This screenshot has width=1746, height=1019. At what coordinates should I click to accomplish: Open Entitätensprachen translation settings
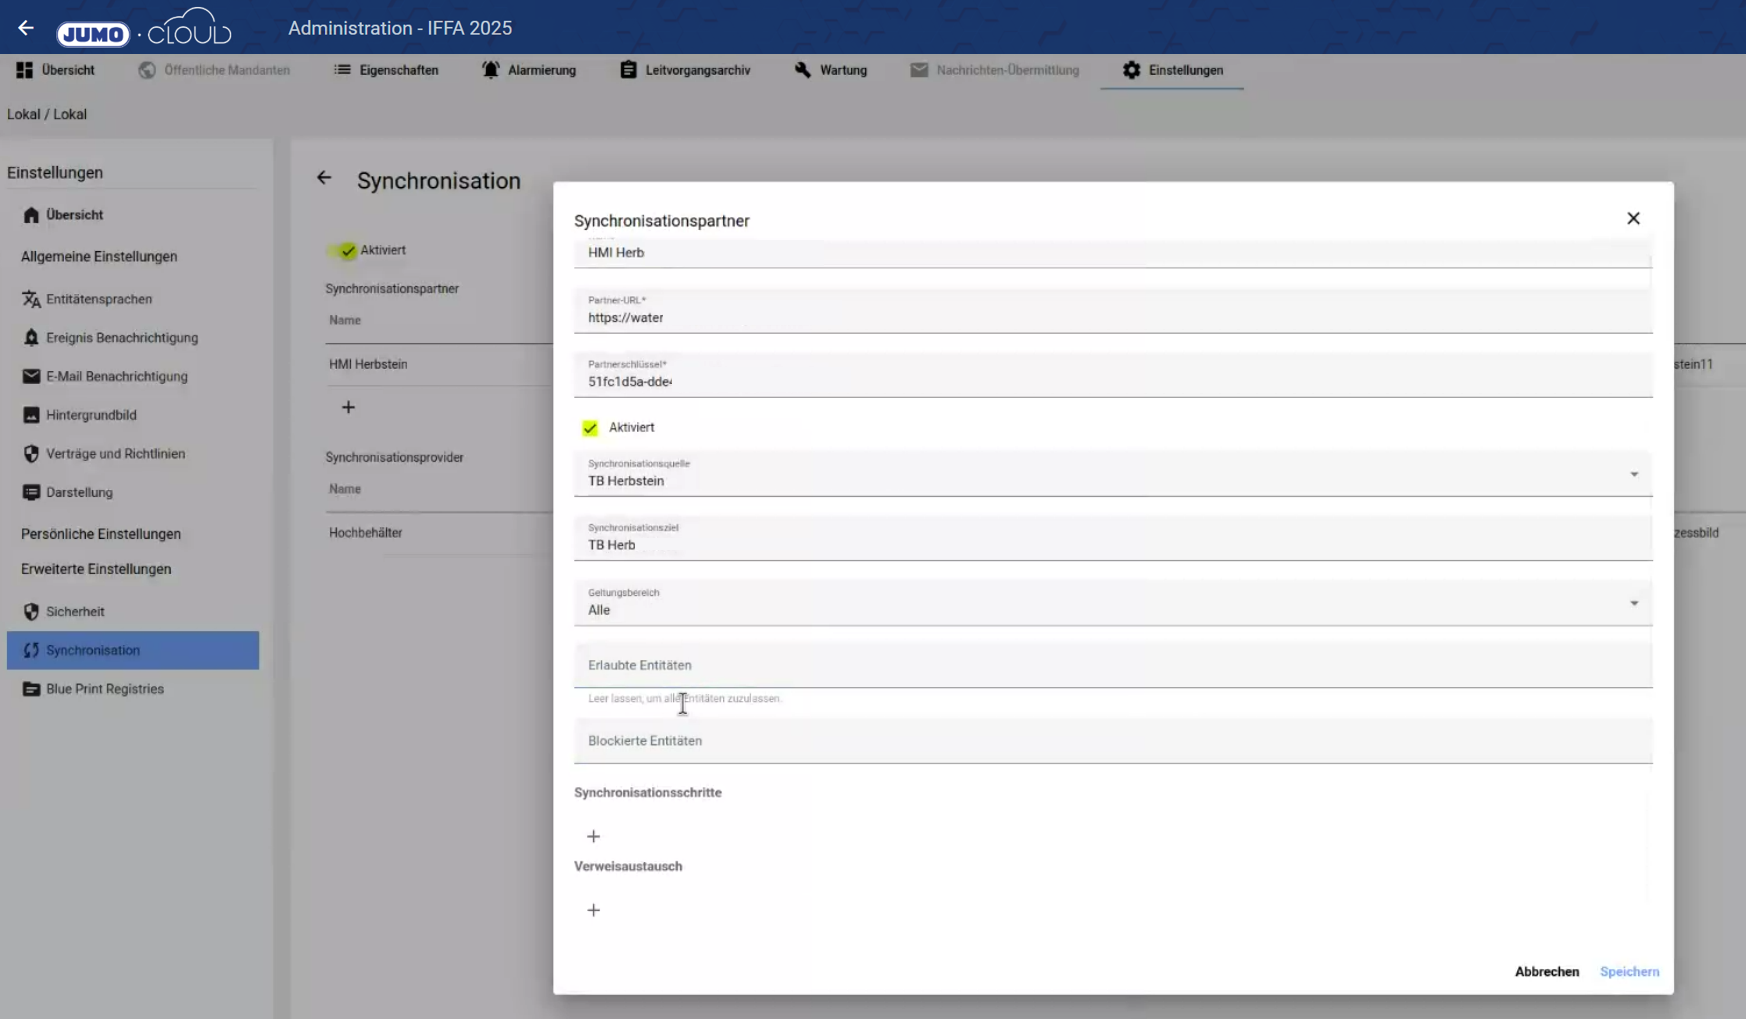[98, 299]
